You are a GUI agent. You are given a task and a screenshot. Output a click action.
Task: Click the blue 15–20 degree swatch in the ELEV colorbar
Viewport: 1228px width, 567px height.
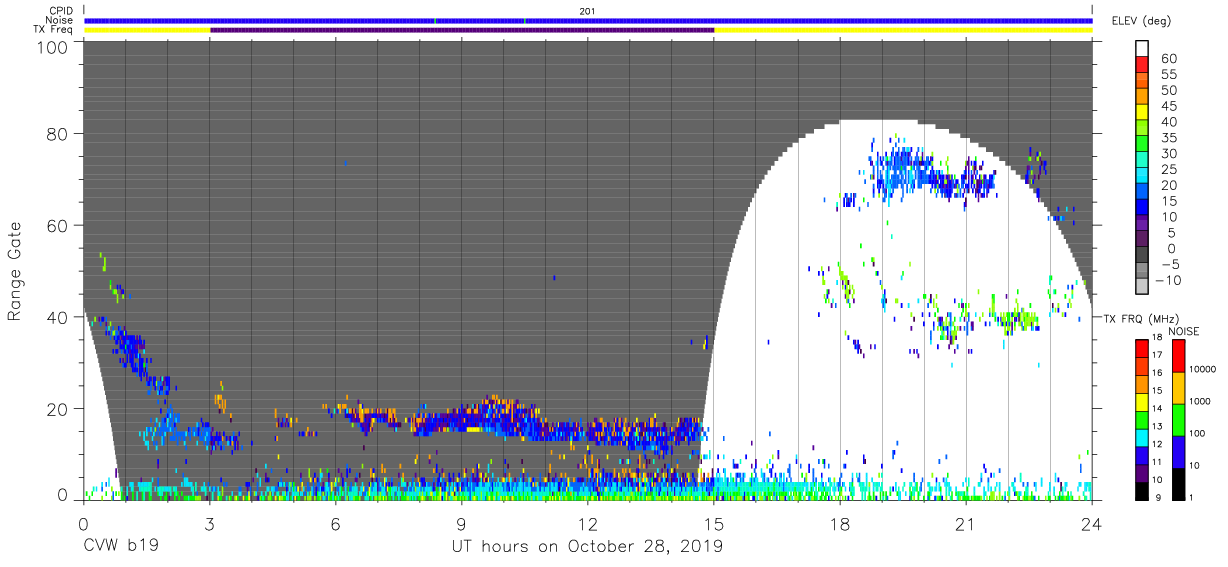[x=1143, y=193]
